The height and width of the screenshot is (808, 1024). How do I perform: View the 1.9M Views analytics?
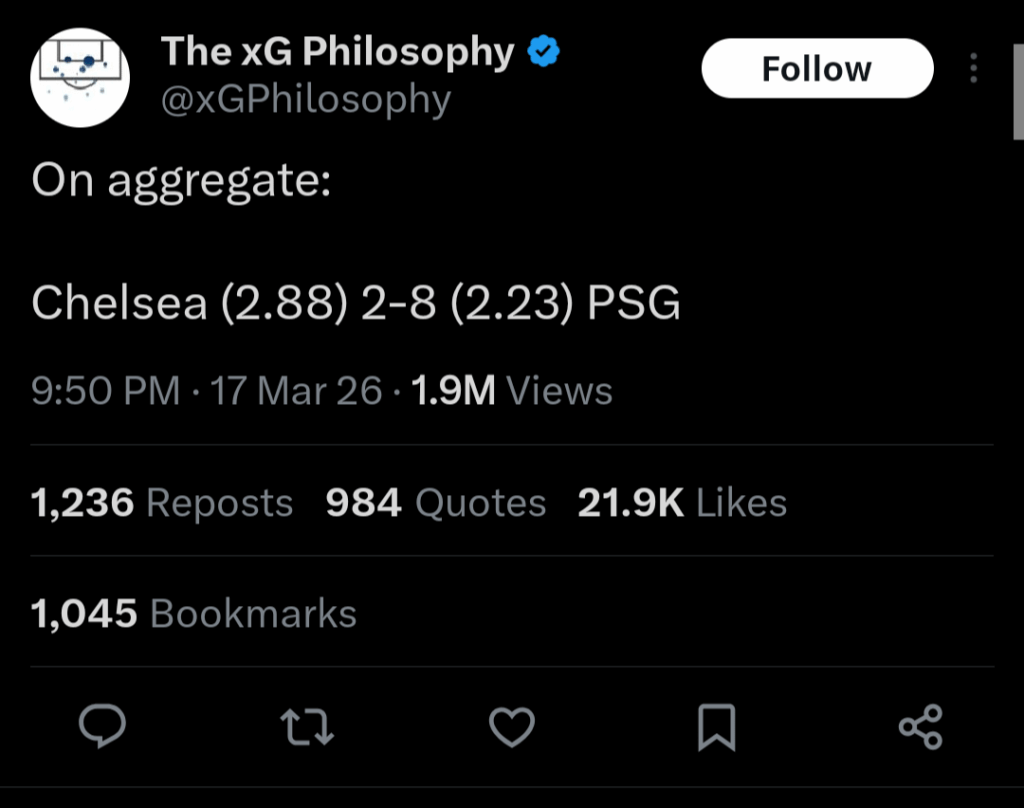513,391
